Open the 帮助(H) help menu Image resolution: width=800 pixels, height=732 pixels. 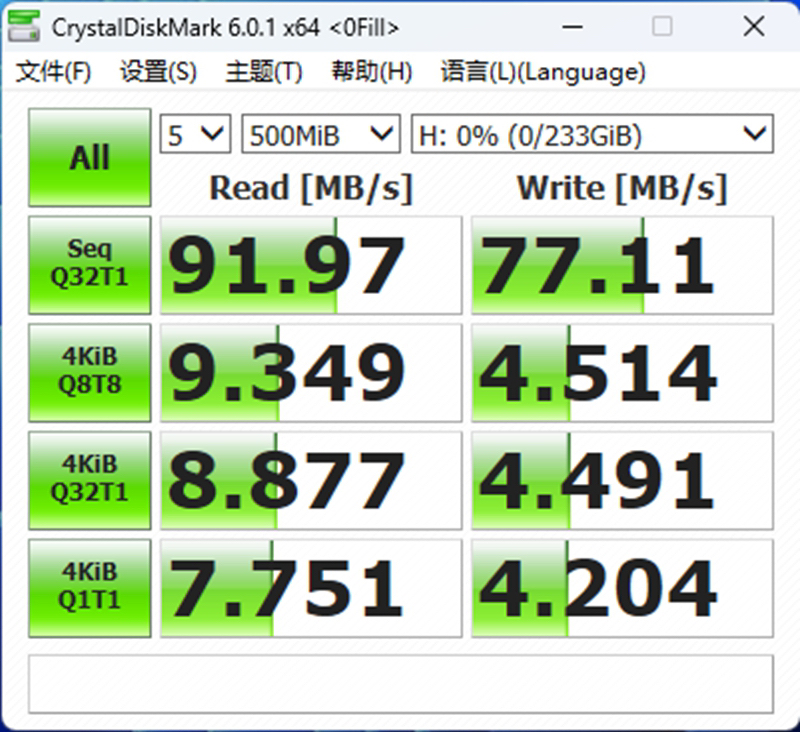[371, 72]
